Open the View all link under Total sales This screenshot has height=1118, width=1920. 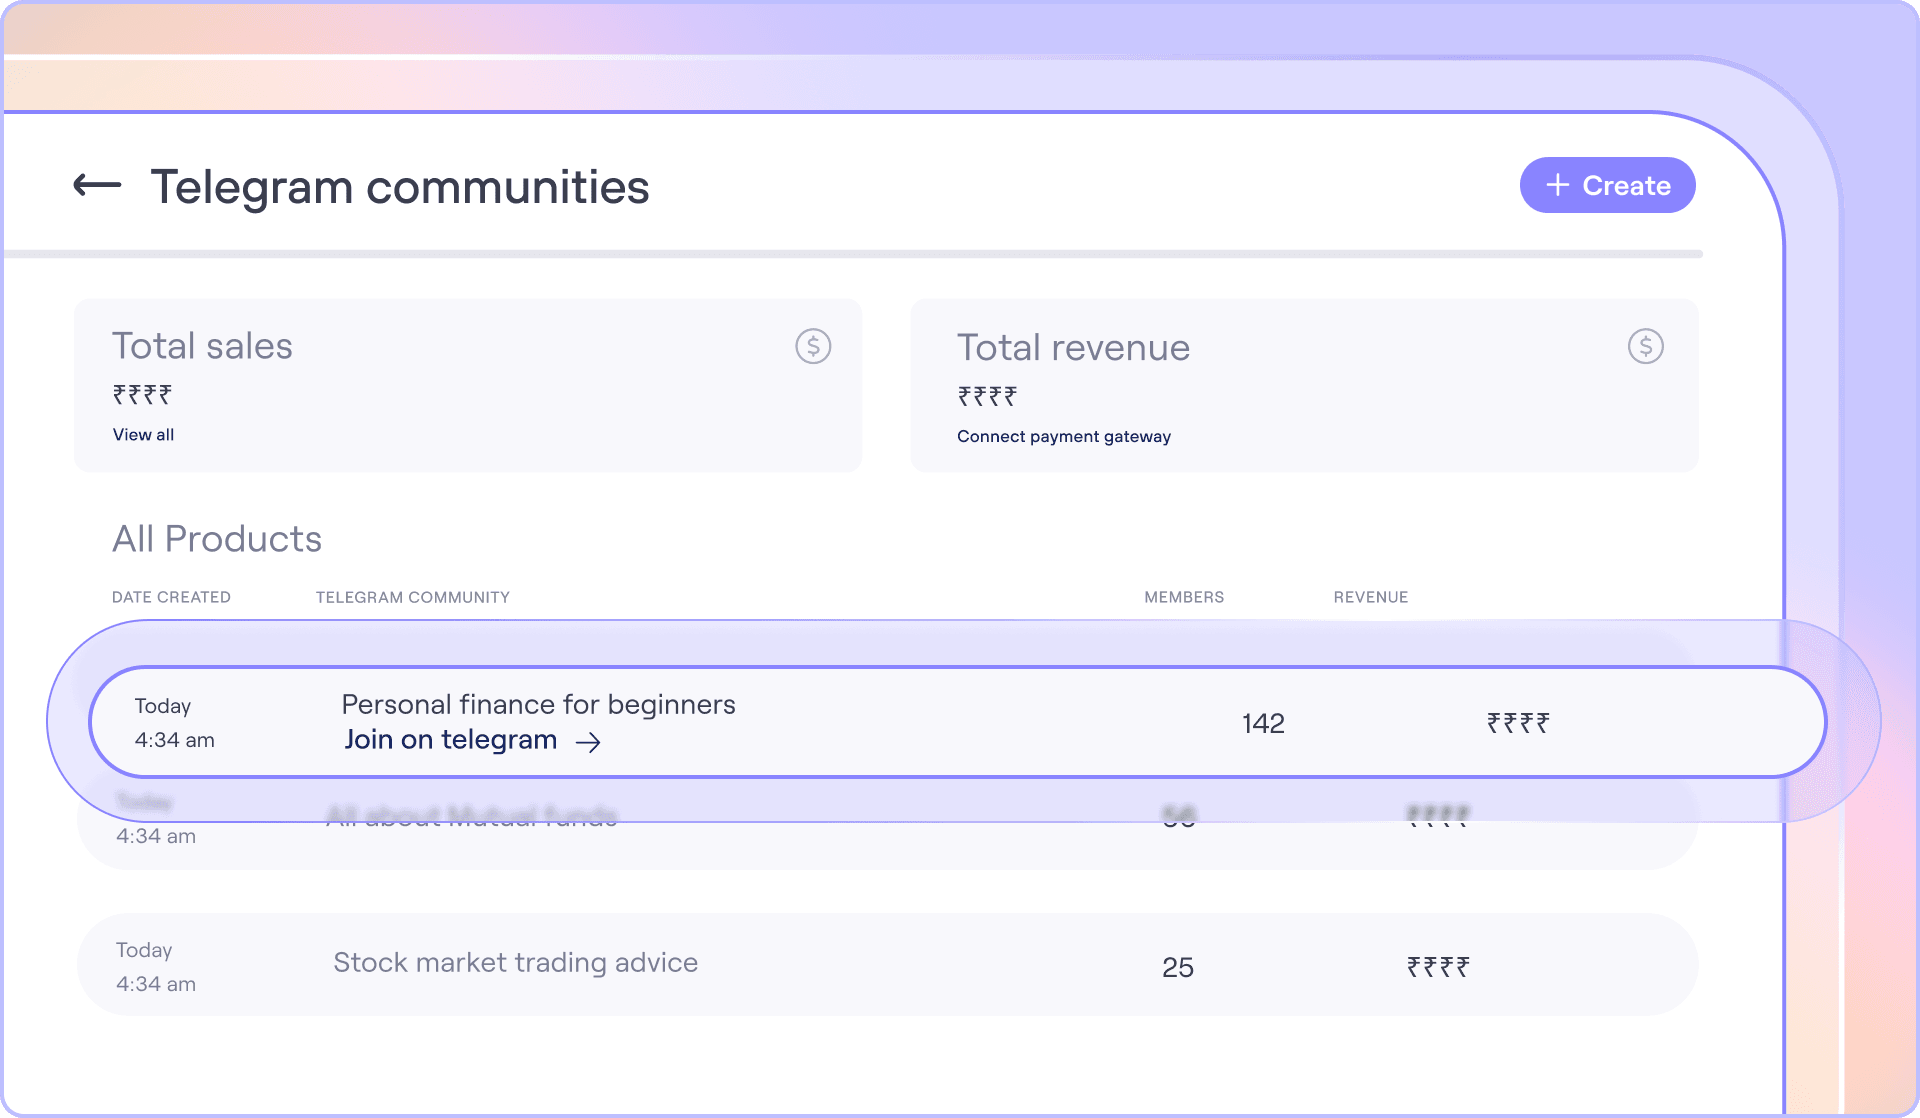(143, 435)
